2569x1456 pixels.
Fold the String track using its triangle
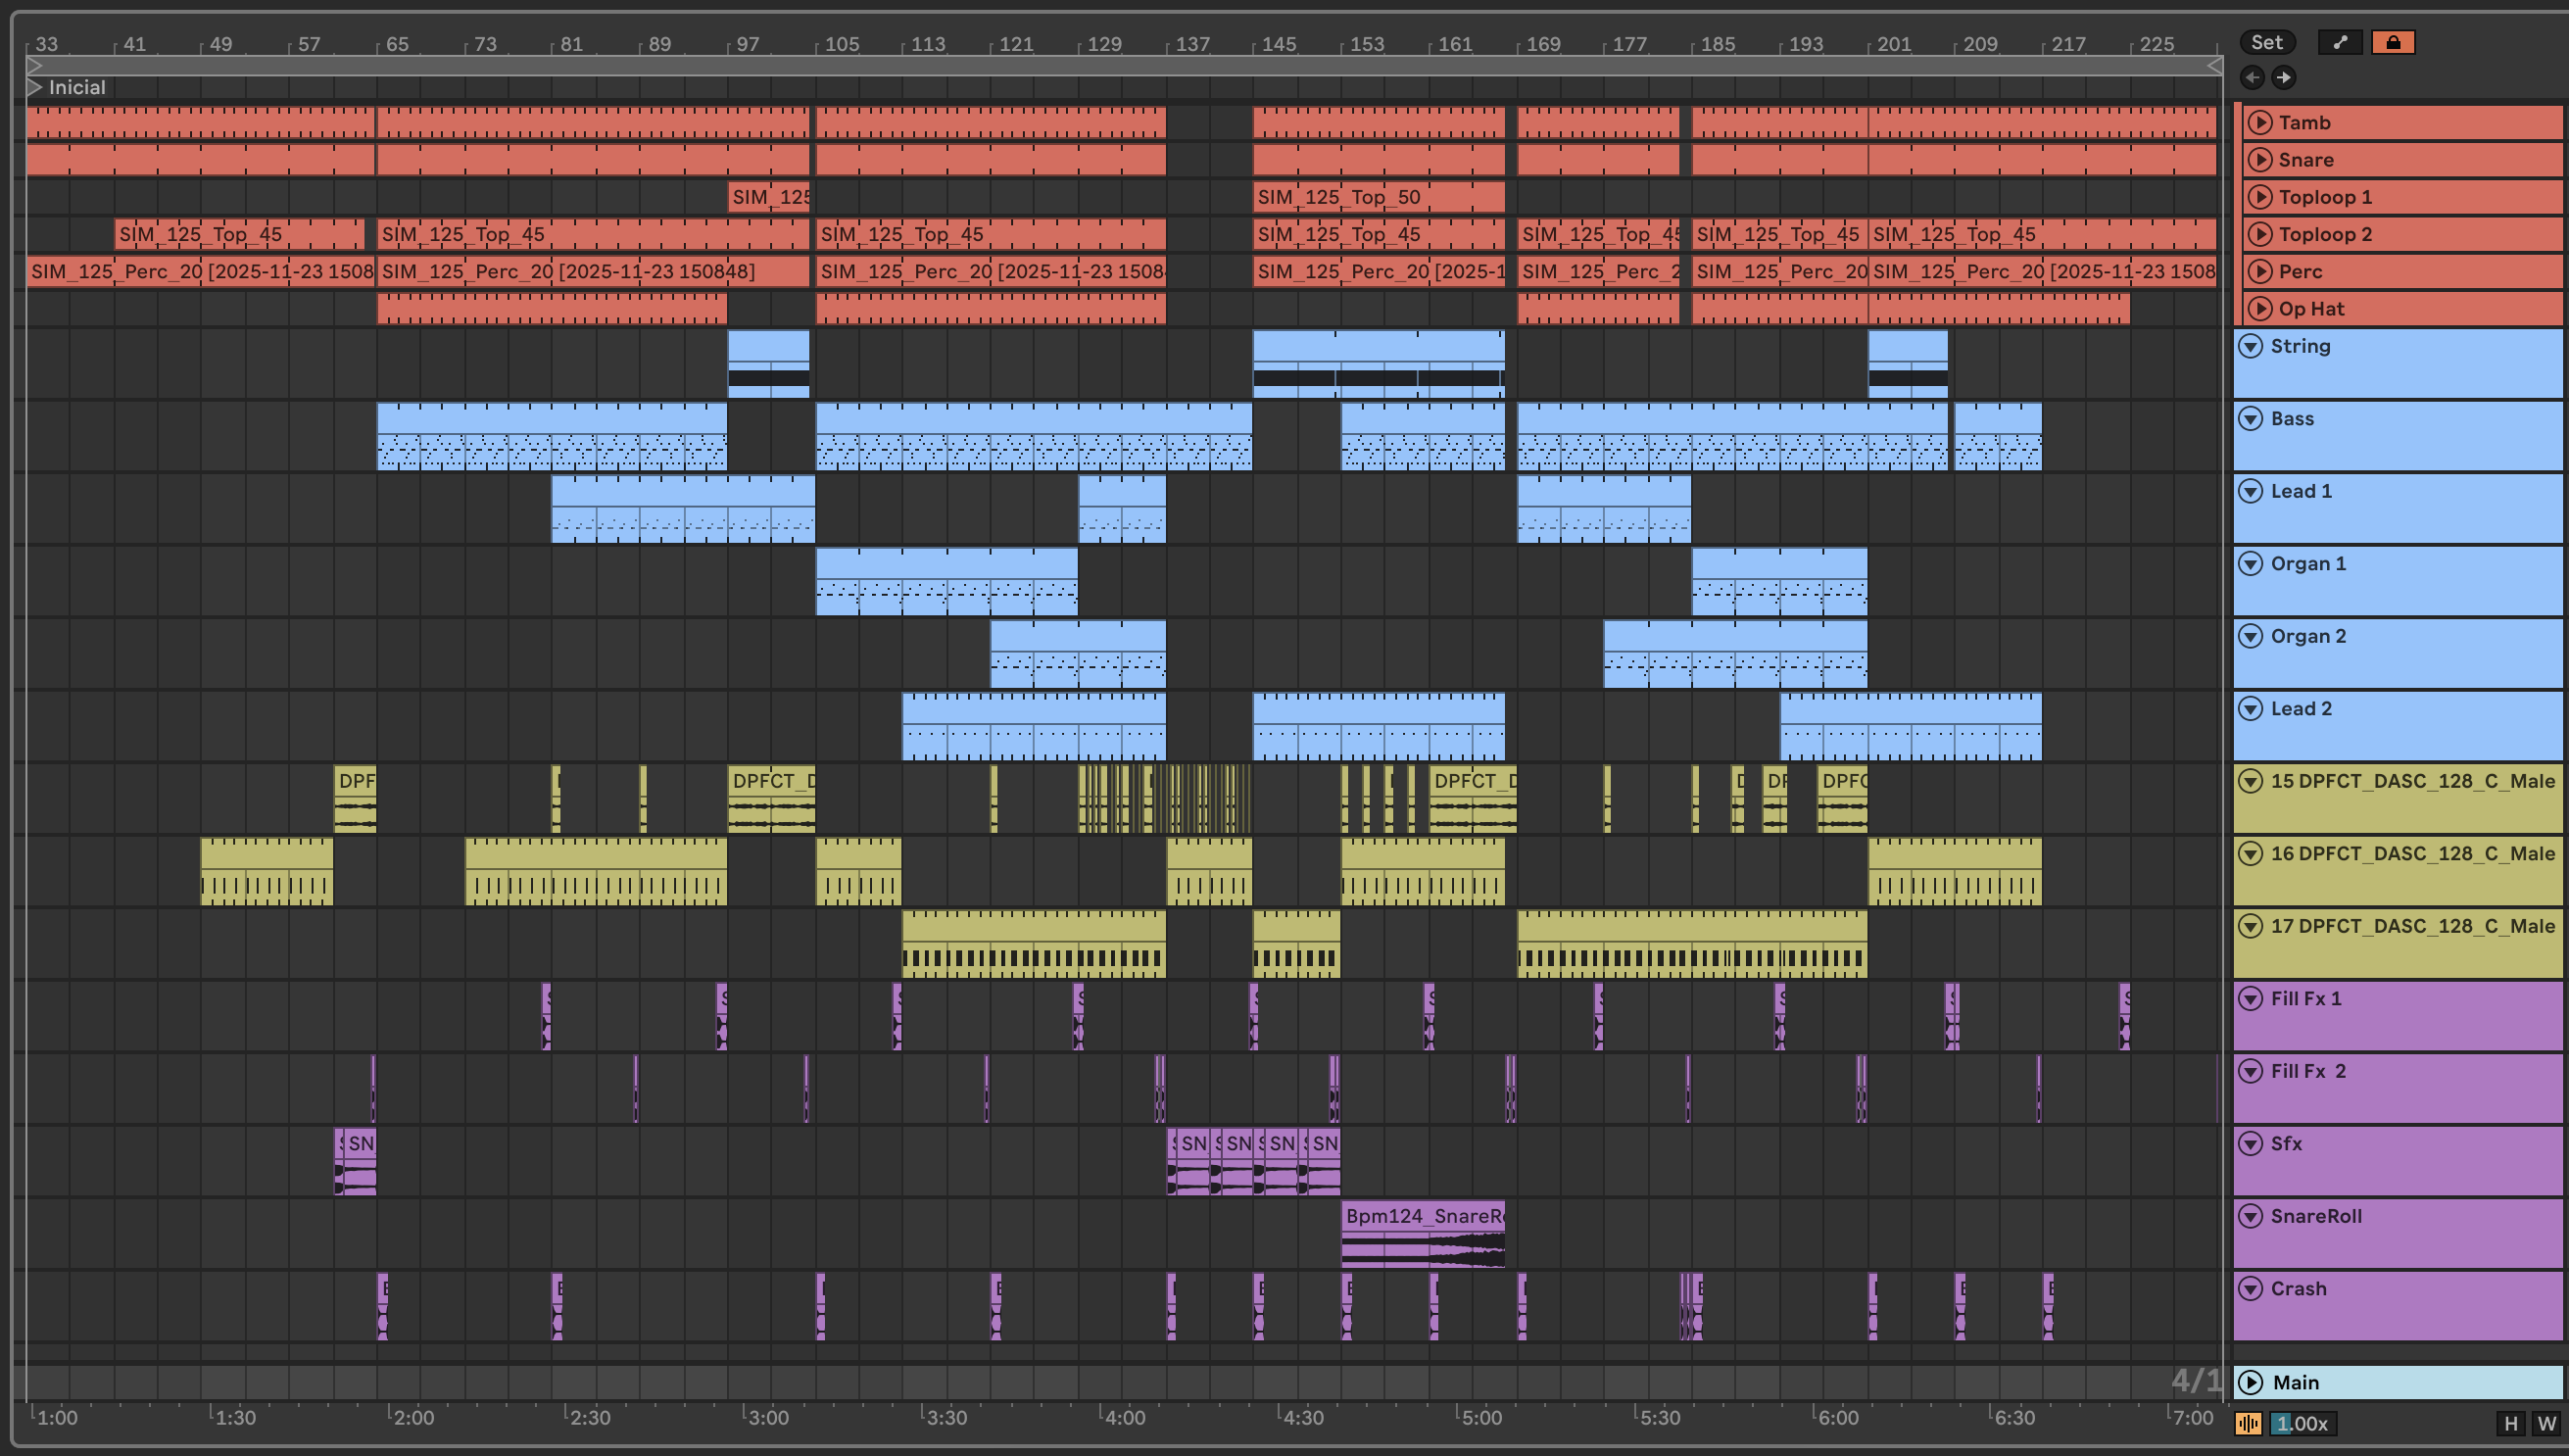tap(2250, 346)
